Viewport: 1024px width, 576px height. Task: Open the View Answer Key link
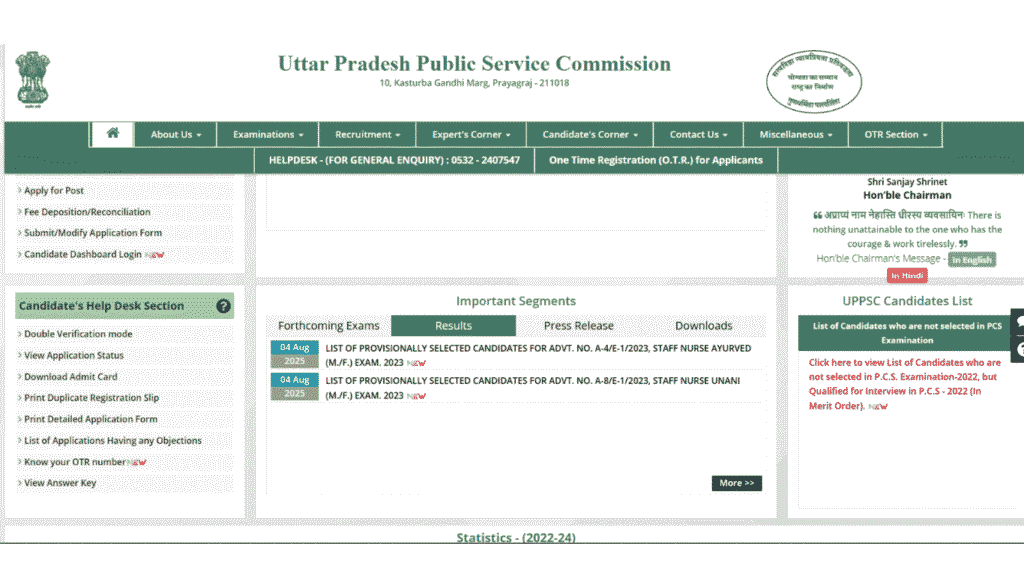59,483
